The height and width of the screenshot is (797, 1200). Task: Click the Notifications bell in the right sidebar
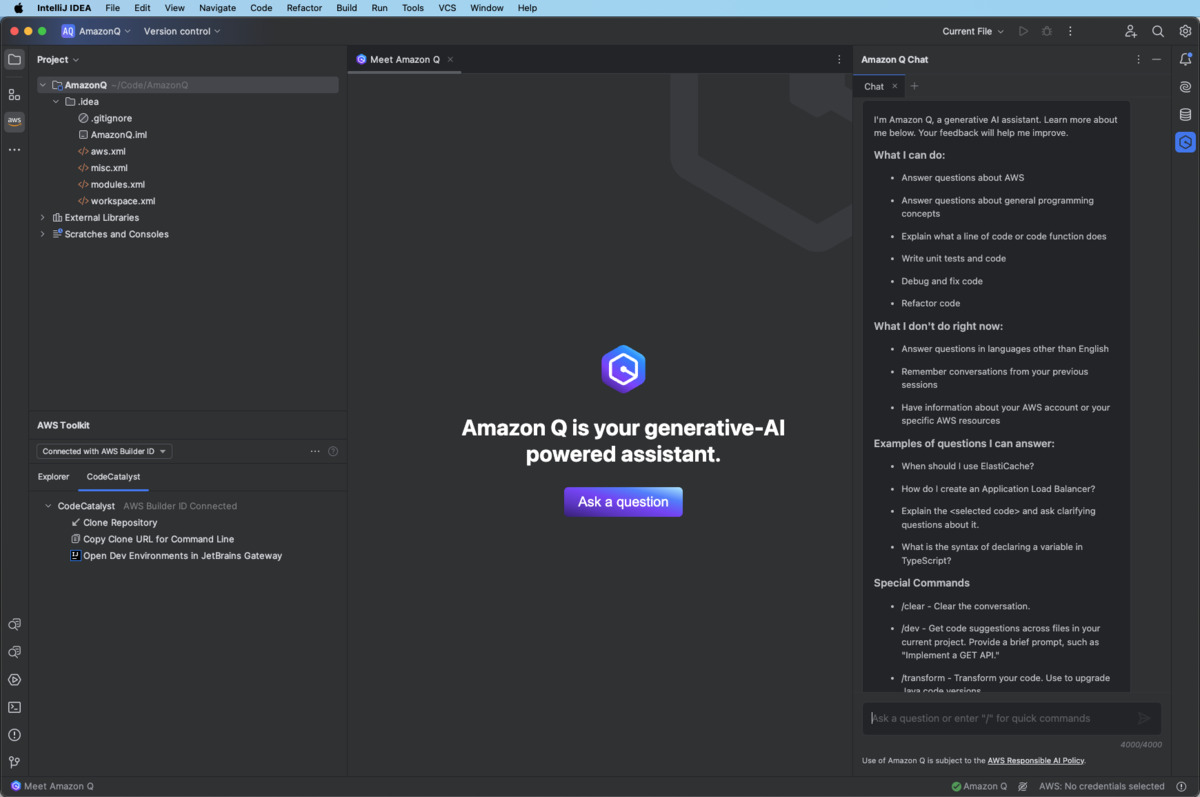point(1186,60)
